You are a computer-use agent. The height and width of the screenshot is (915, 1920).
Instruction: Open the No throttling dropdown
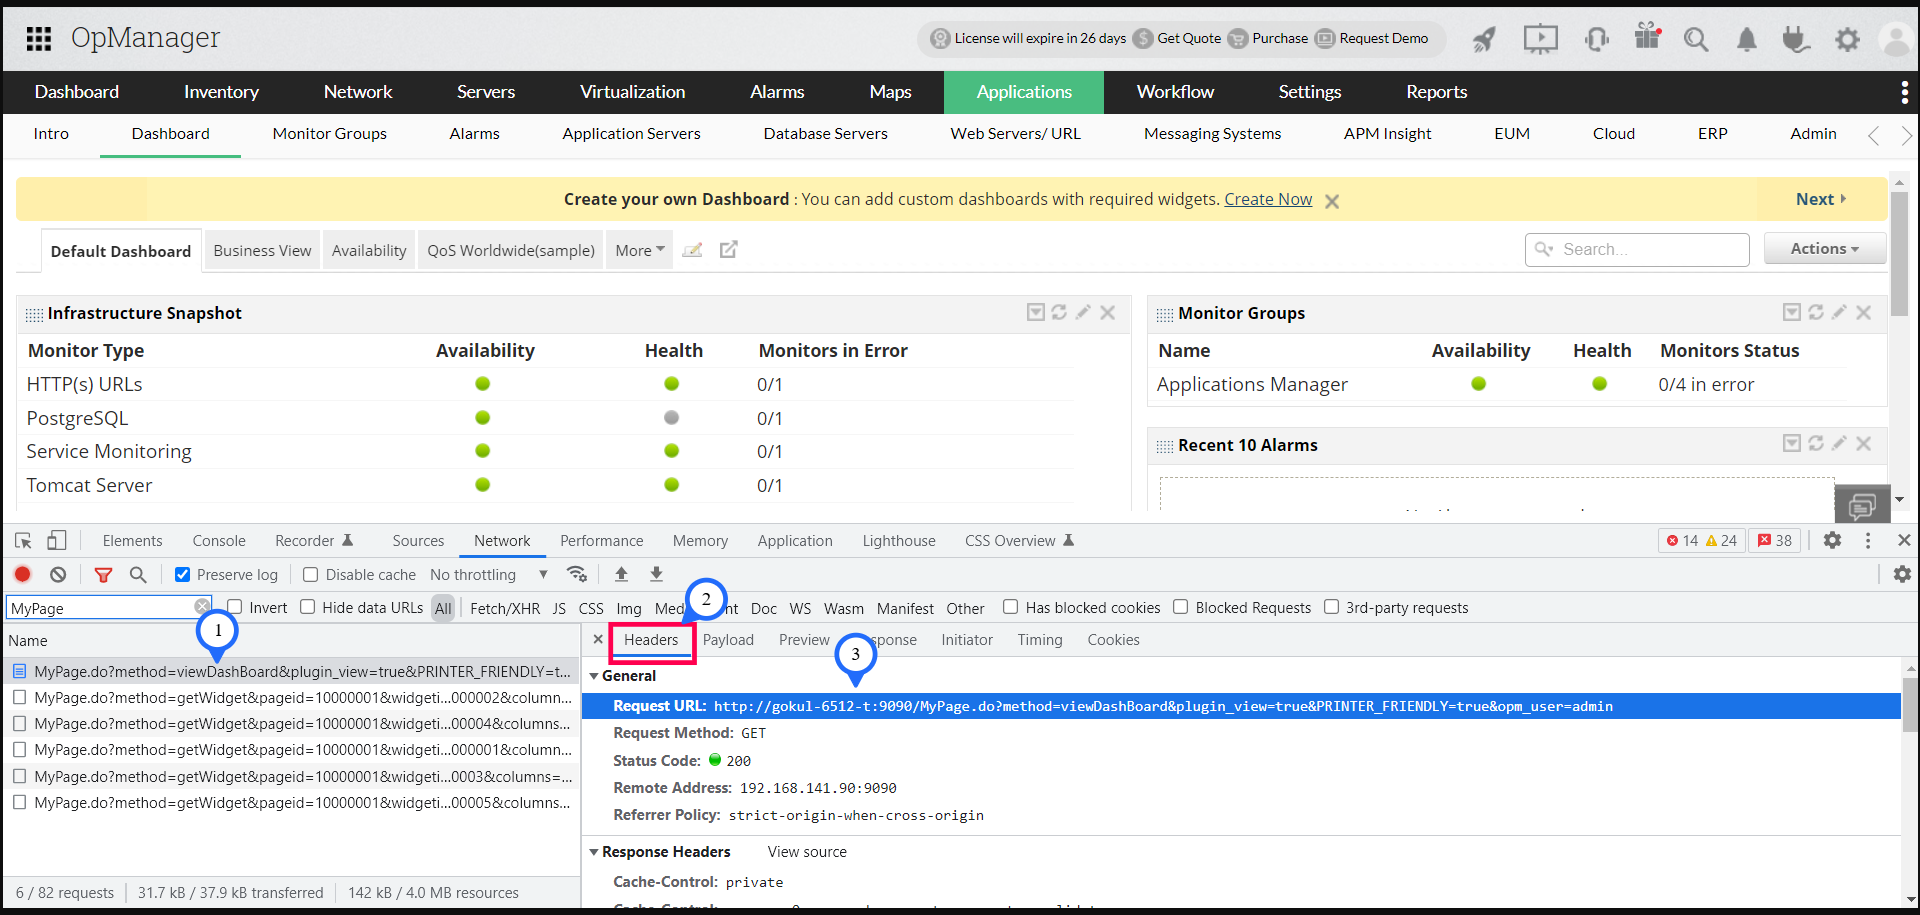pos(488,575)
